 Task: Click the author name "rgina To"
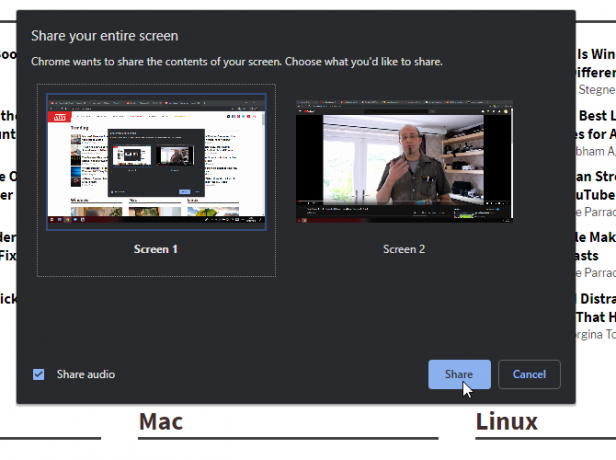[x=596, y=334]
